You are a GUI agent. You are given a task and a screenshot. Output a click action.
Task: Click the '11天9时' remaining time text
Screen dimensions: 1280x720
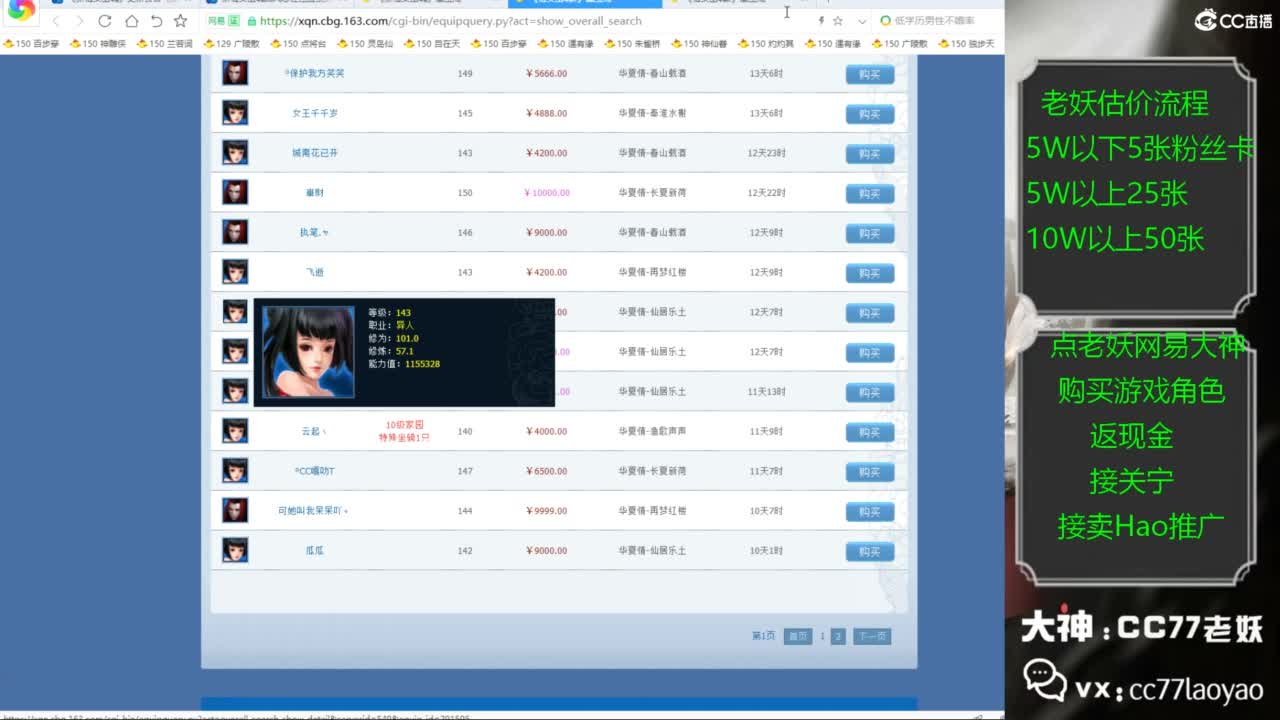coord(767,431)
